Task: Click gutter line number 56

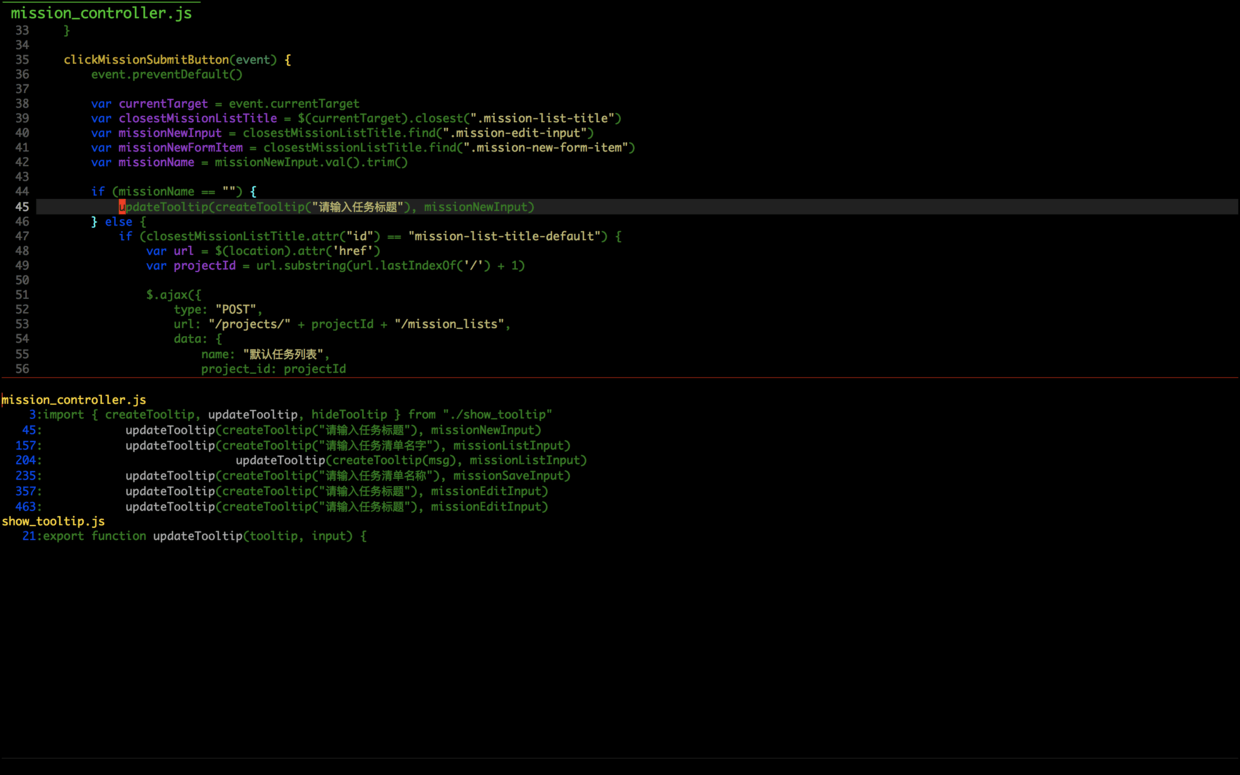Action: coord(22,369)
